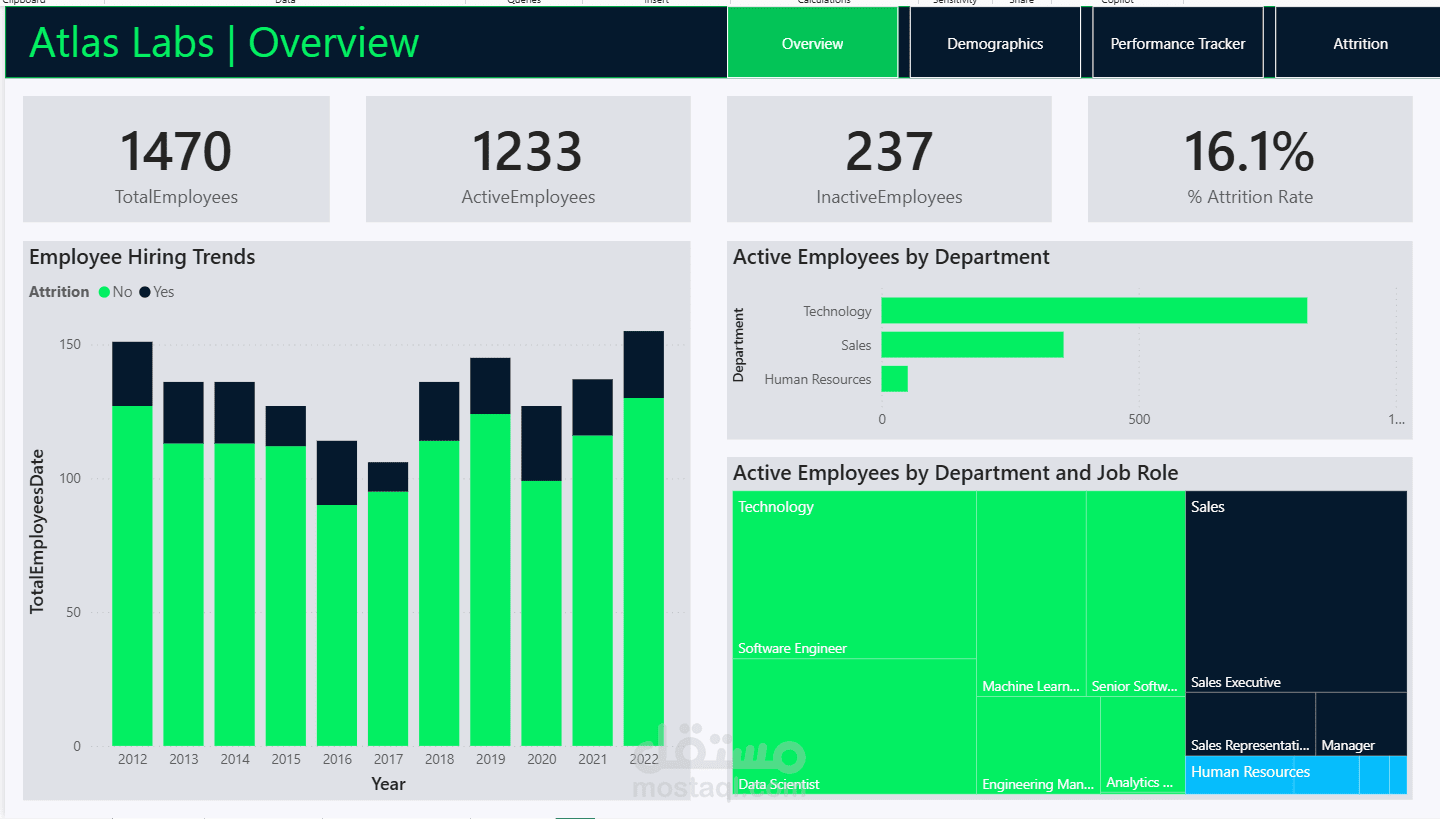Viewport: 1440px width, 819px height.
Task: Click 'Active Employees by Department' chart title
Action: 891,257
